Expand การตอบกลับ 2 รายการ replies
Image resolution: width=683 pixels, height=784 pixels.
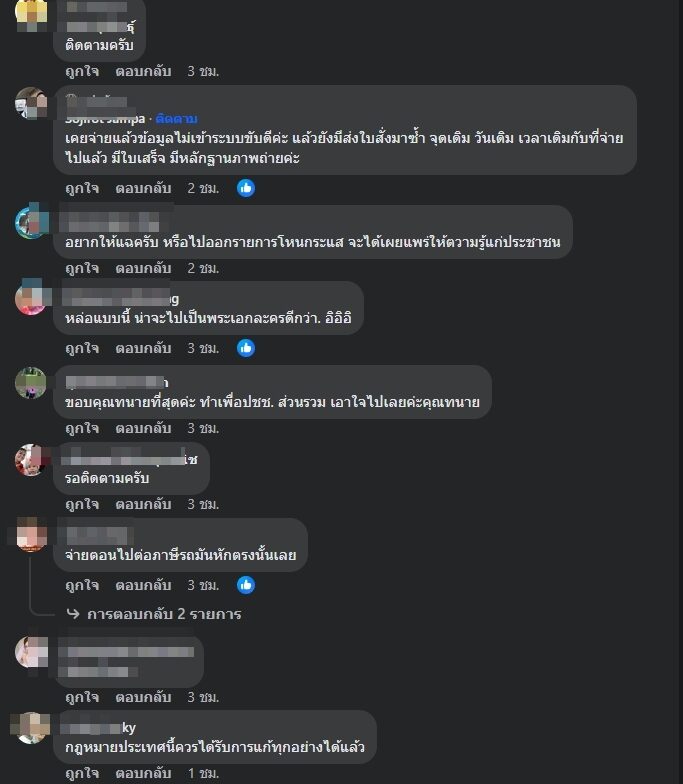click(x=164, y=614)
